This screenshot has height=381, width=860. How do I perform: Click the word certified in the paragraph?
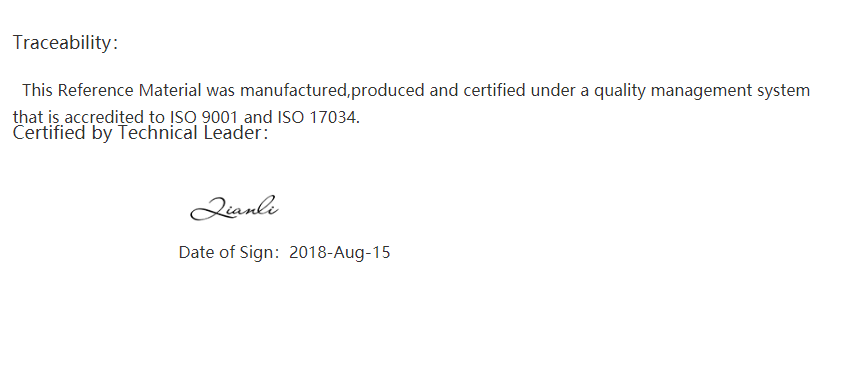pos(494,90)
